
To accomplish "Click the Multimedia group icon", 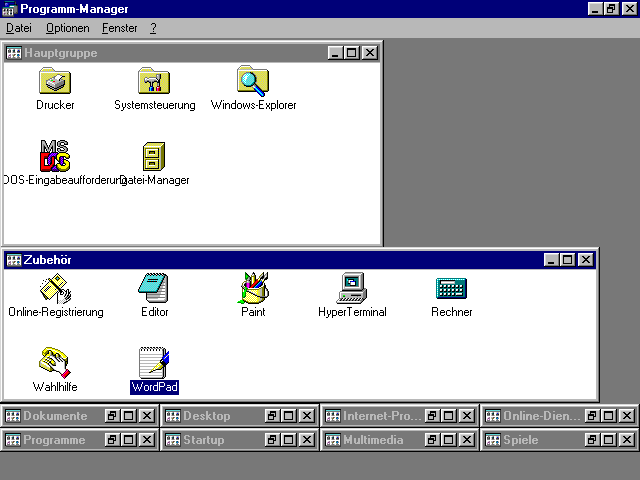I will point(333,440).
